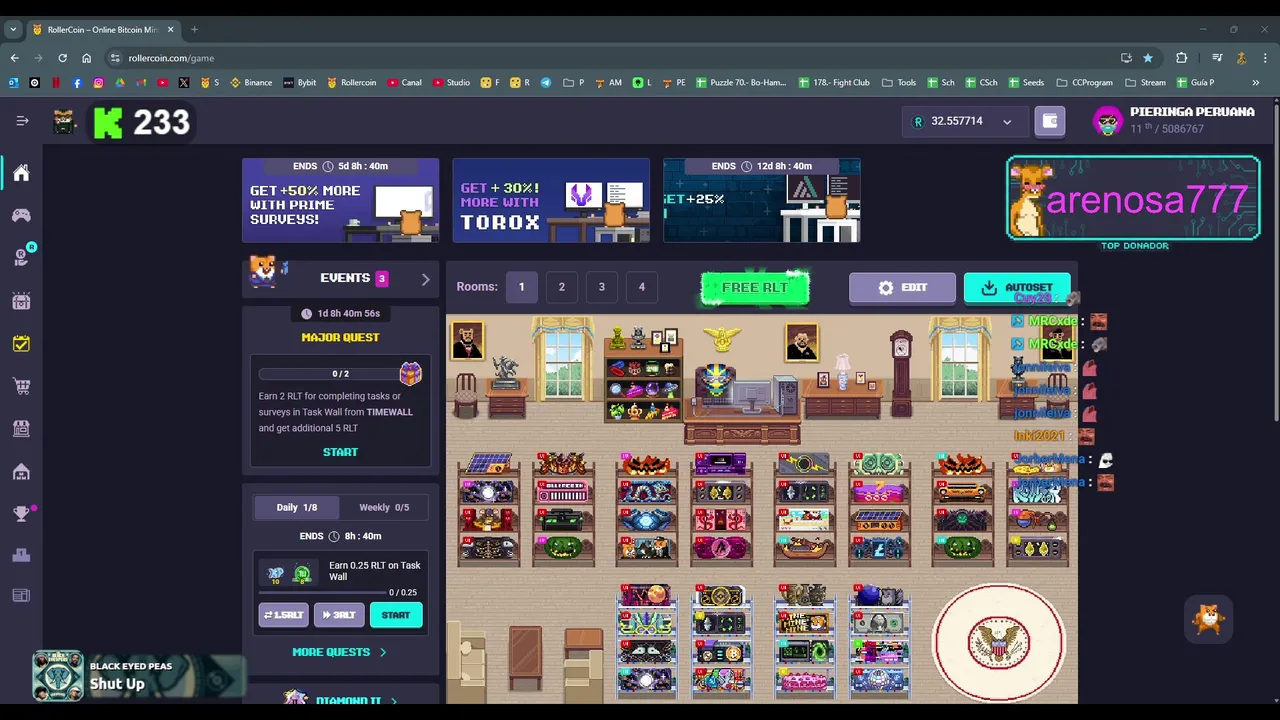Open the Marketplace stall sidebar icon
This screenshot has width=1280, height=720.
pos(21,428)
